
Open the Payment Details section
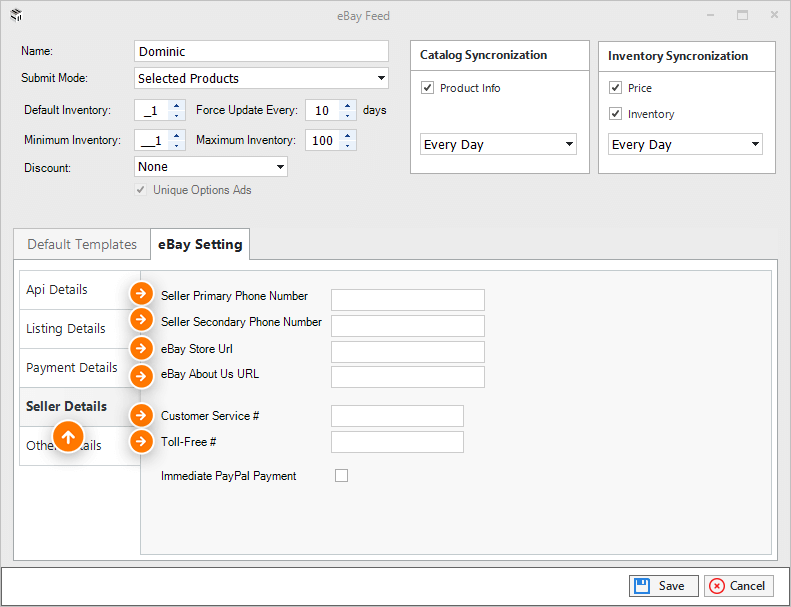coord(80,367)
